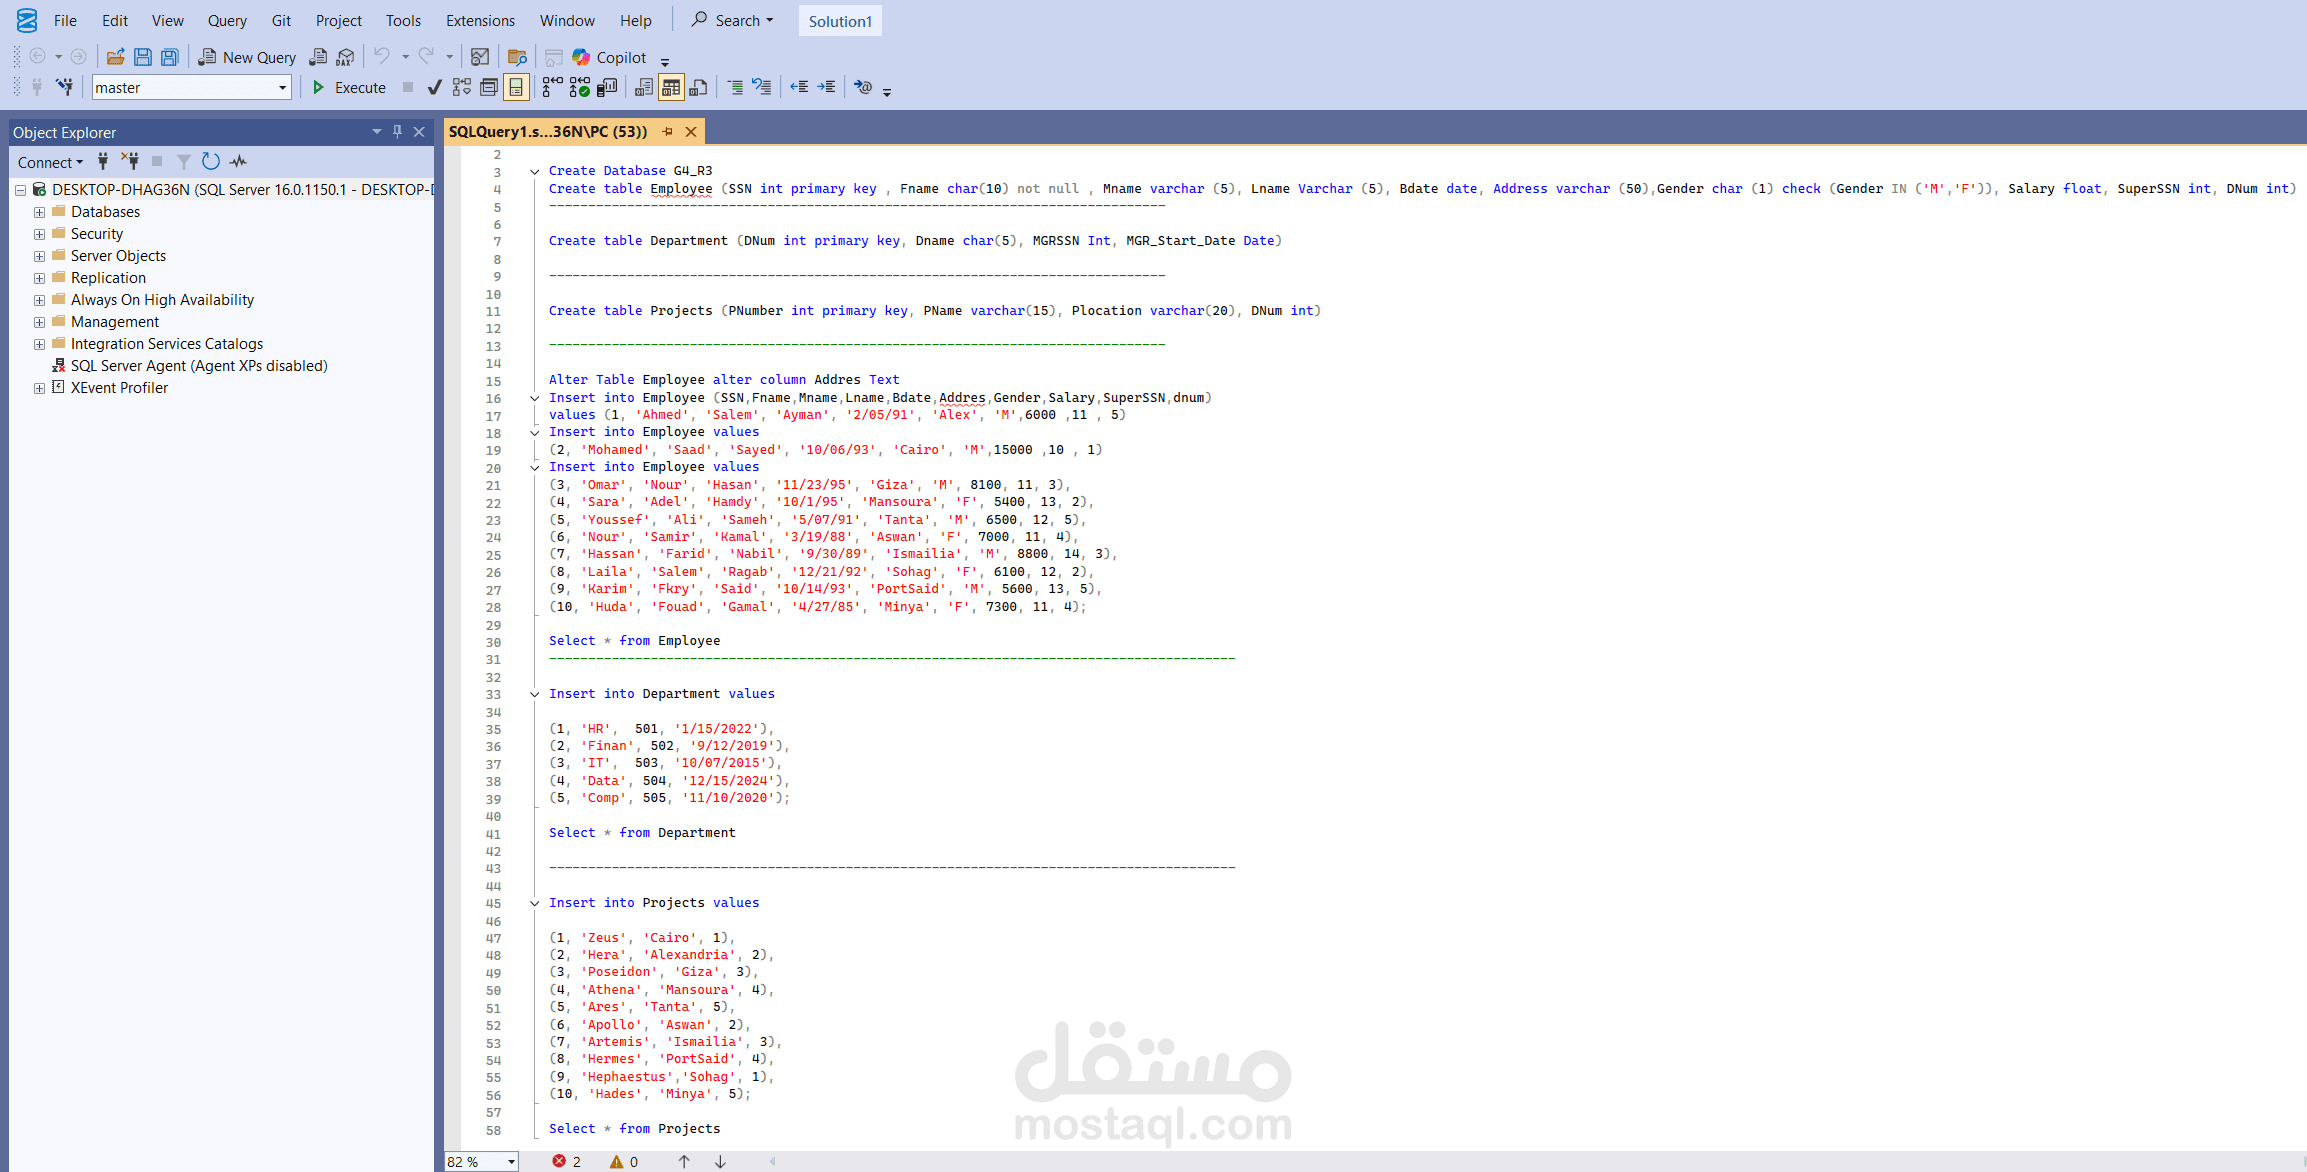This screenshot has width=2307, height=1172.
Task: Open the master database dropdown
Action: (x=191, y=87)
